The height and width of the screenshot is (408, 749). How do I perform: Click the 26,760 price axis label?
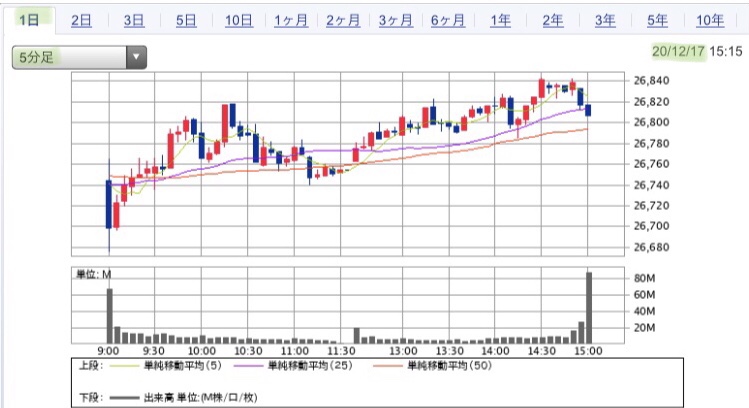tap(651, 164)
